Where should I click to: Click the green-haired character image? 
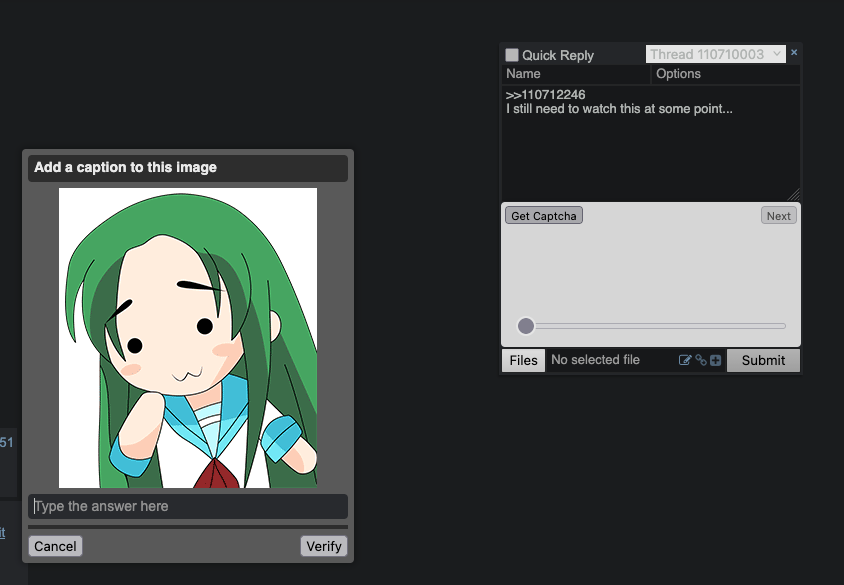click(x=188, y=338)
